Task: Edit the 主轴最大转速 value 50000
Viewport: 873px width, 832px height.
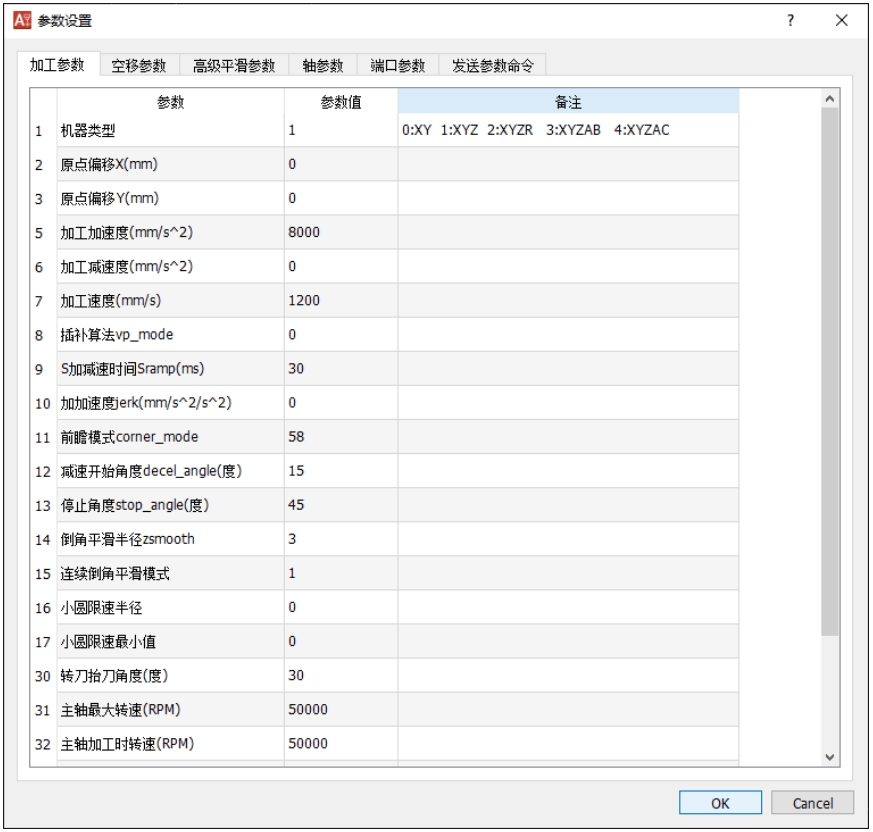Action: (341, 709)
